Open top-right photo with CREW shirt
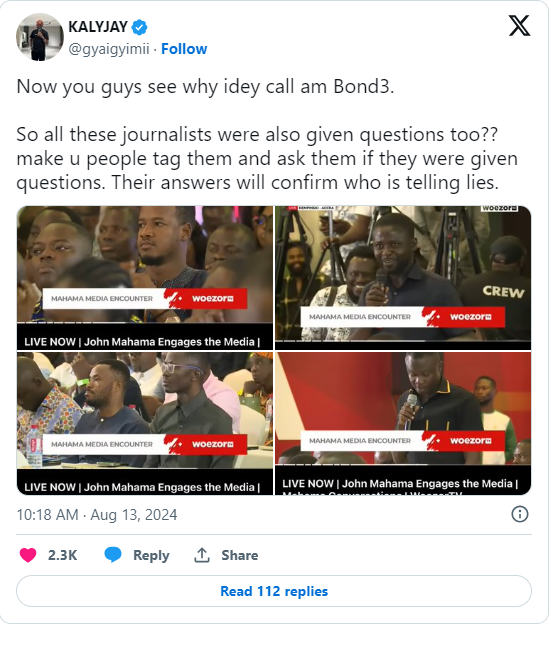The height and width of the screenshot is (663, 551). point(403,278)
